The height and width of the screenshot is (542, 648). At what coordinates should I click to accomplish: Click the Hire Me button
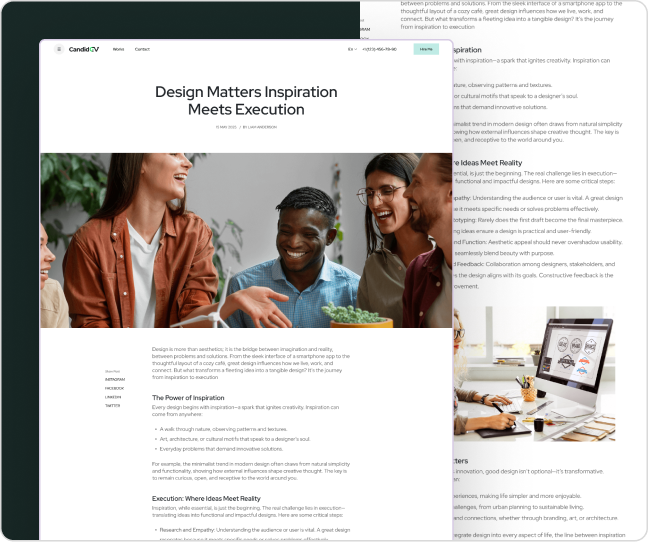(426, 49)
